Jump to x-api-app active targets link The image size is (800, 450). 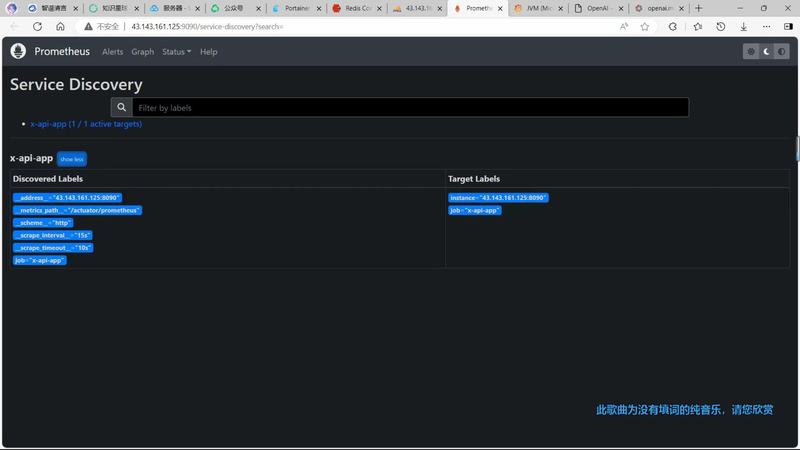(86, 124)
